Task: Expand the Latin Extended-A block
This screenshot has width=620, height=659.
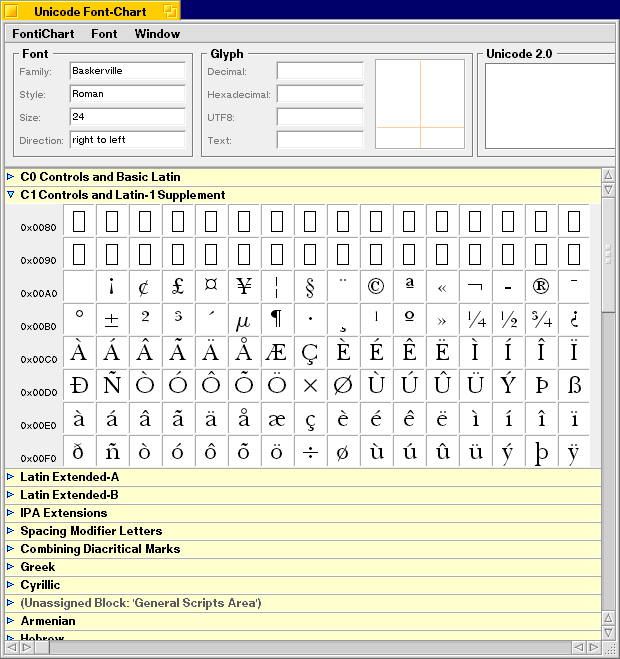Action: pos(11,477)
